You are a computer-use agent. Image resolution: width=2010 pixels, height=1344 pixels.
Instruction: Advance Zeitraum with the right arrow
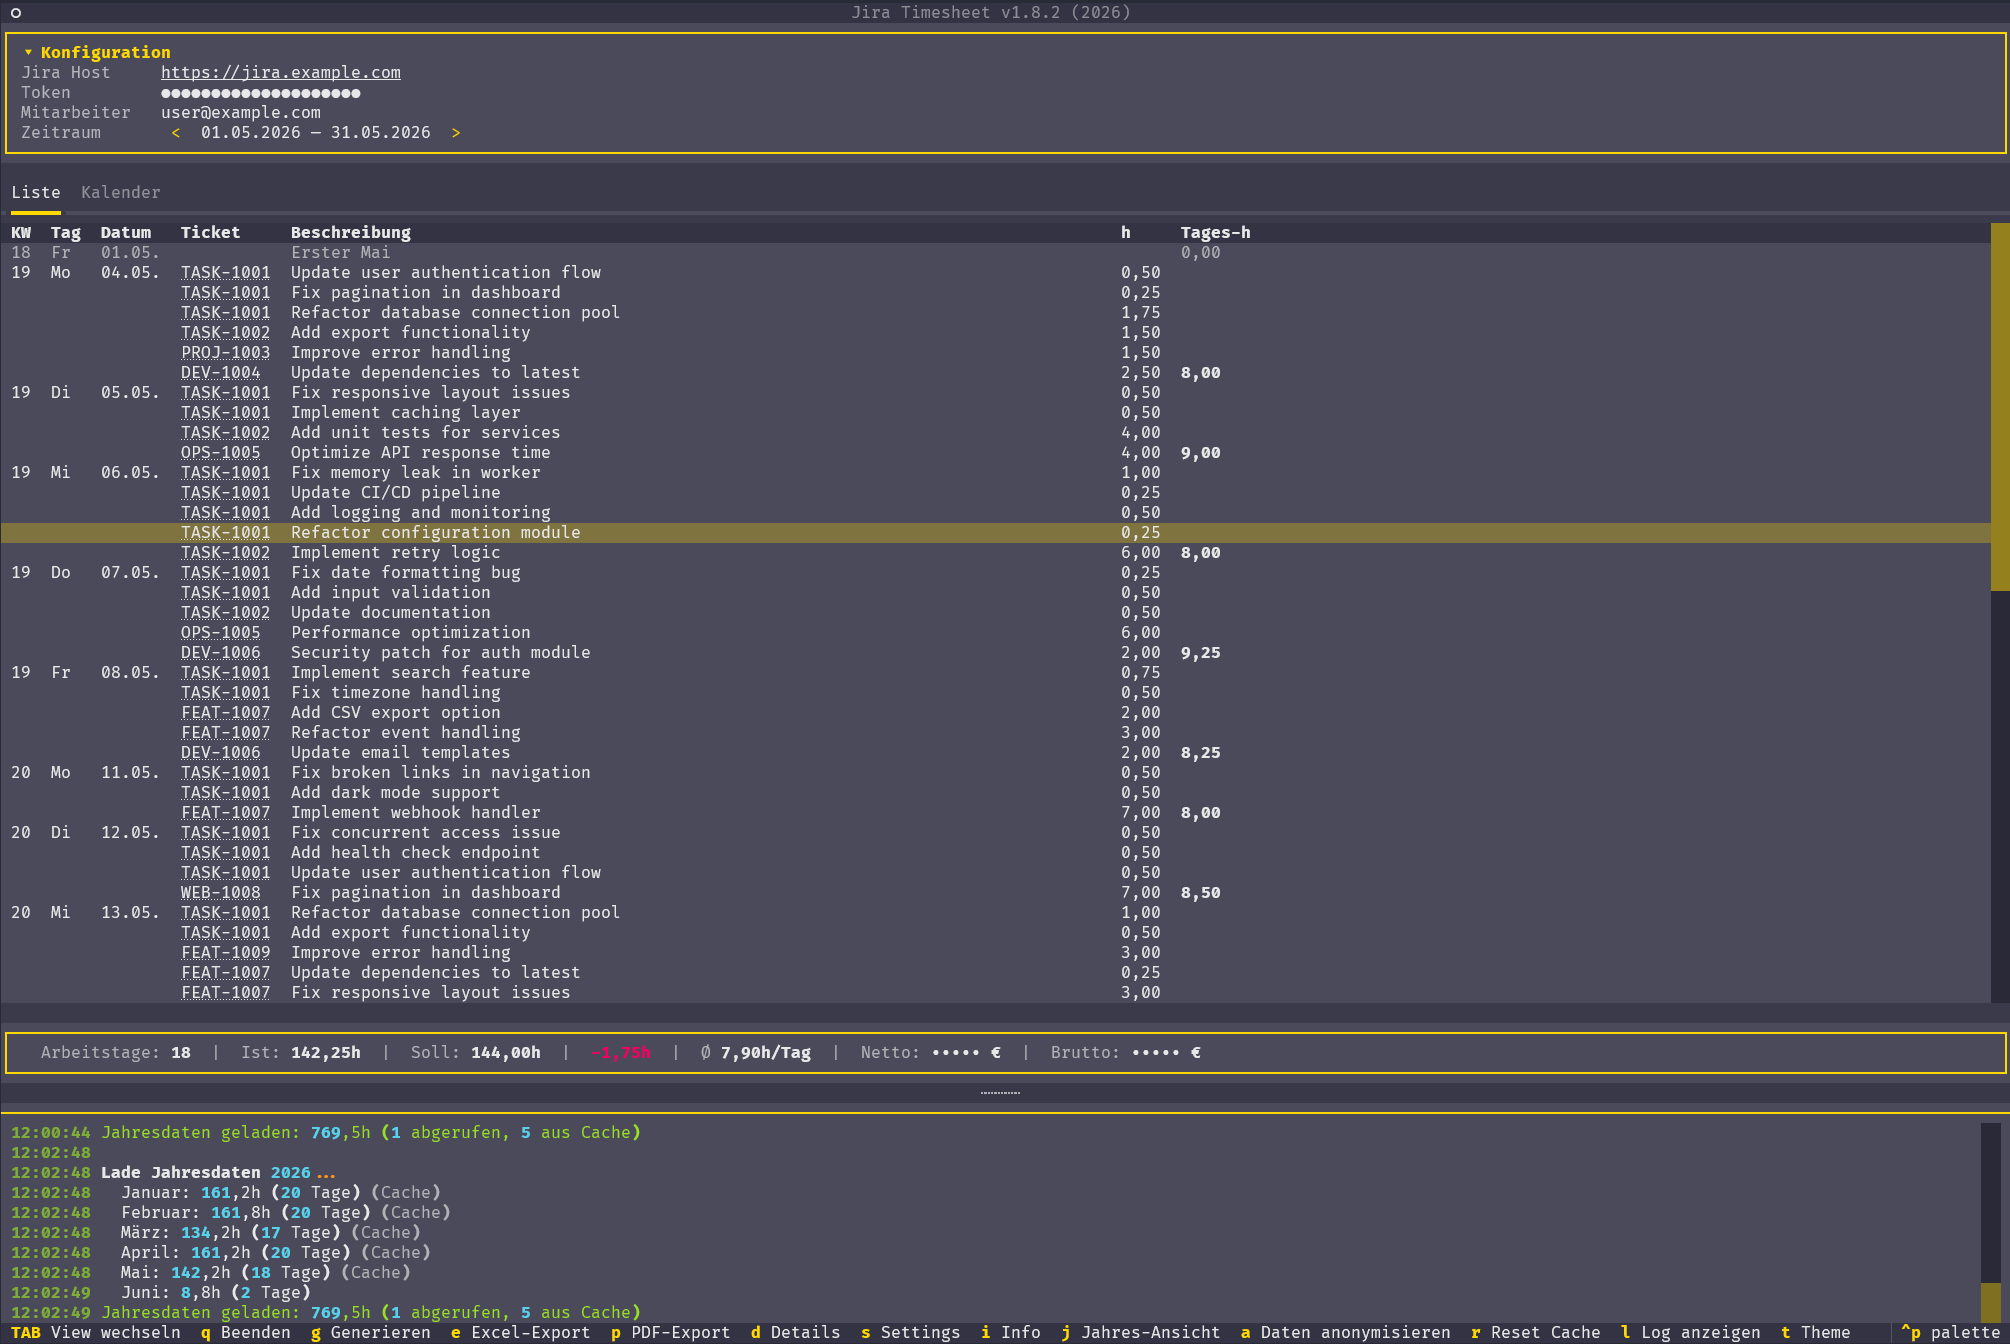coord(456,132)
